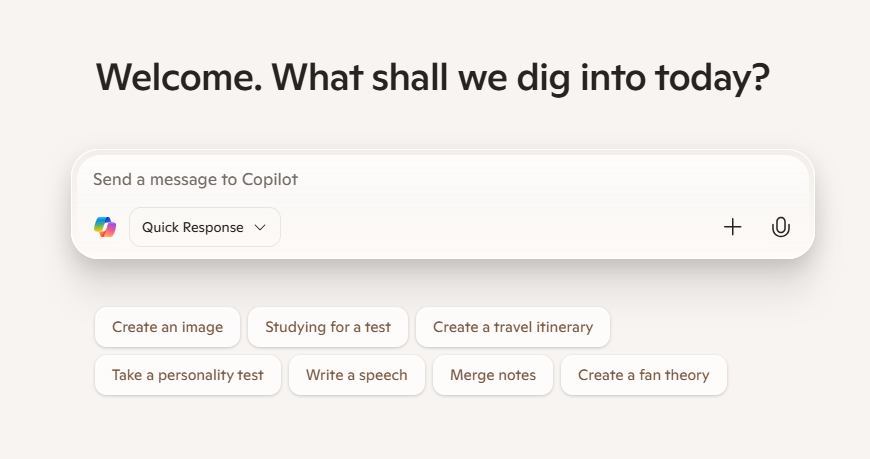Choose the Write a speech suggestion
870x459 pixels.
coord(357,375)
